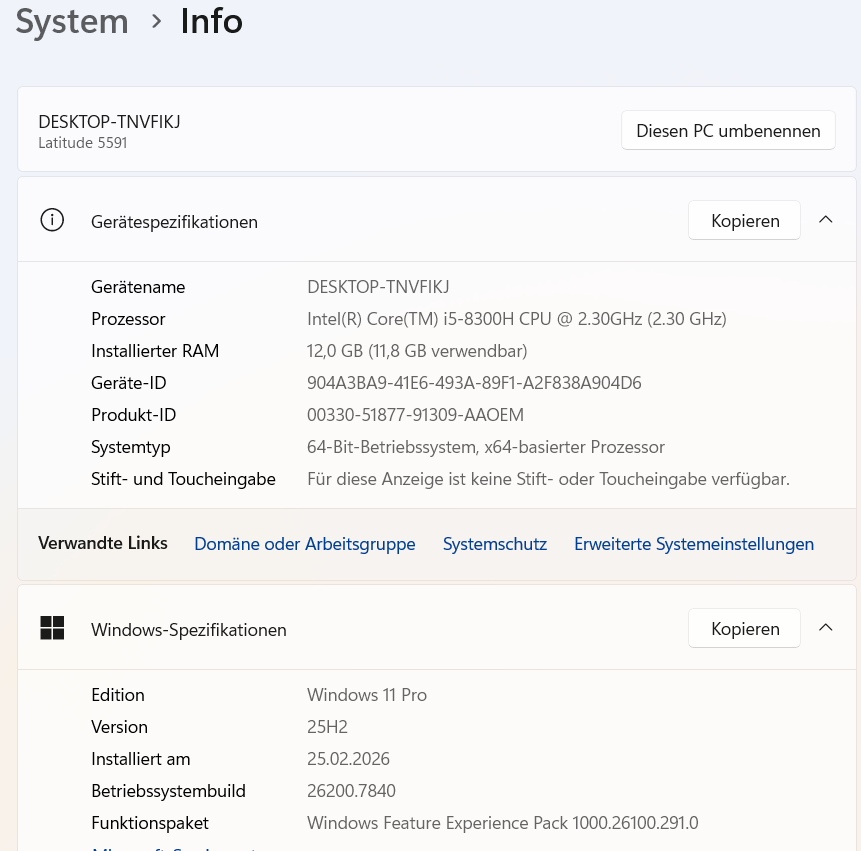Image resolution: width=861 pixels, height=851 pixels.
Task: Click the Windows logo beside Windows-Spezifikationen
Action: point(52,628)
